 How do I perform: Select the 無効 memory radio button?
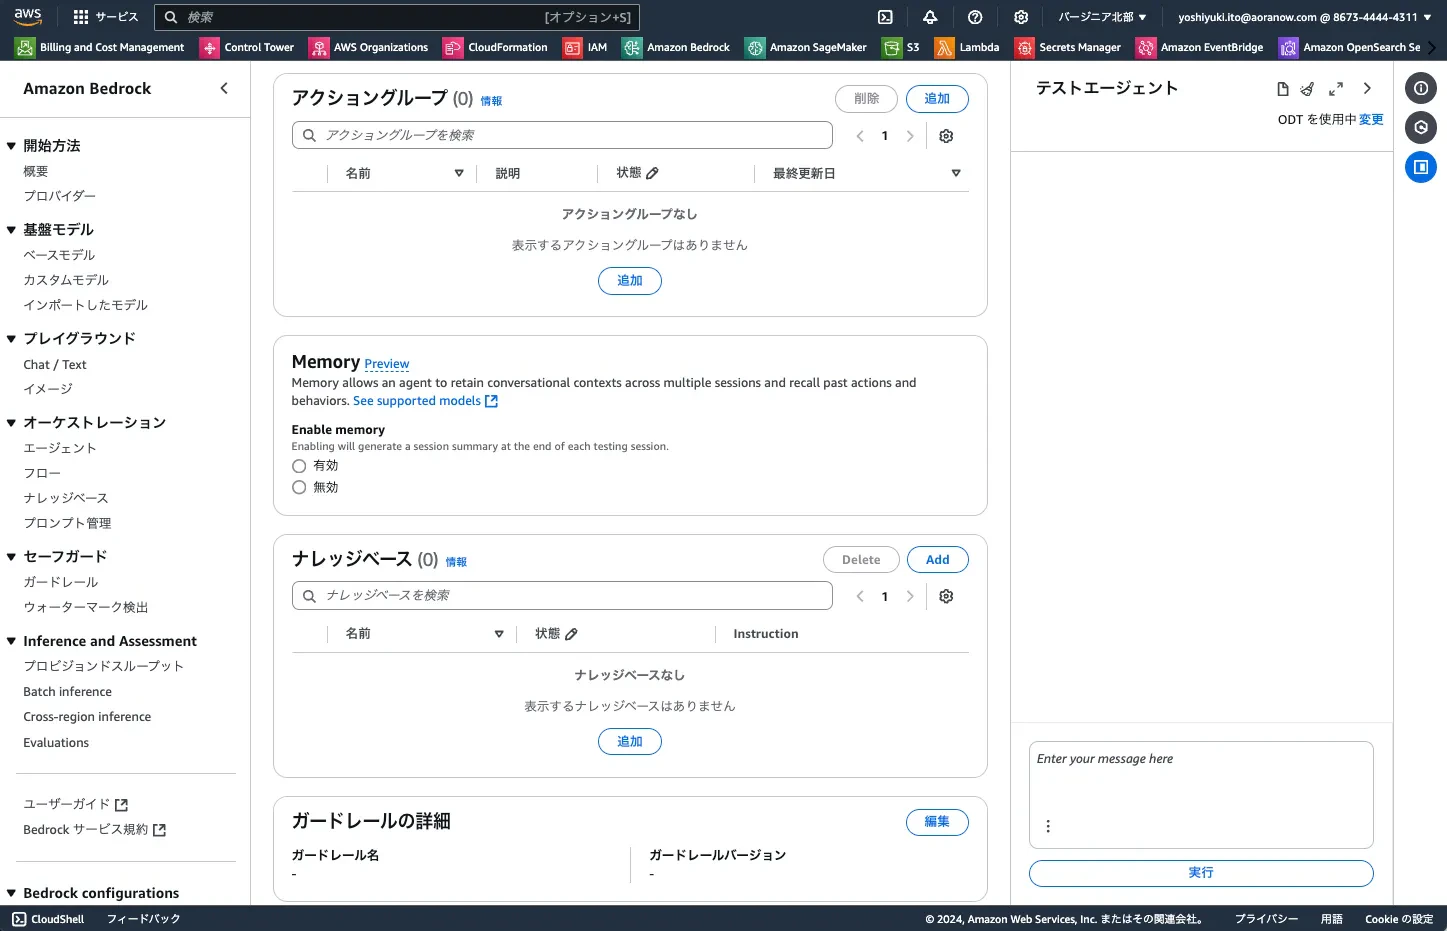[299, 487]
